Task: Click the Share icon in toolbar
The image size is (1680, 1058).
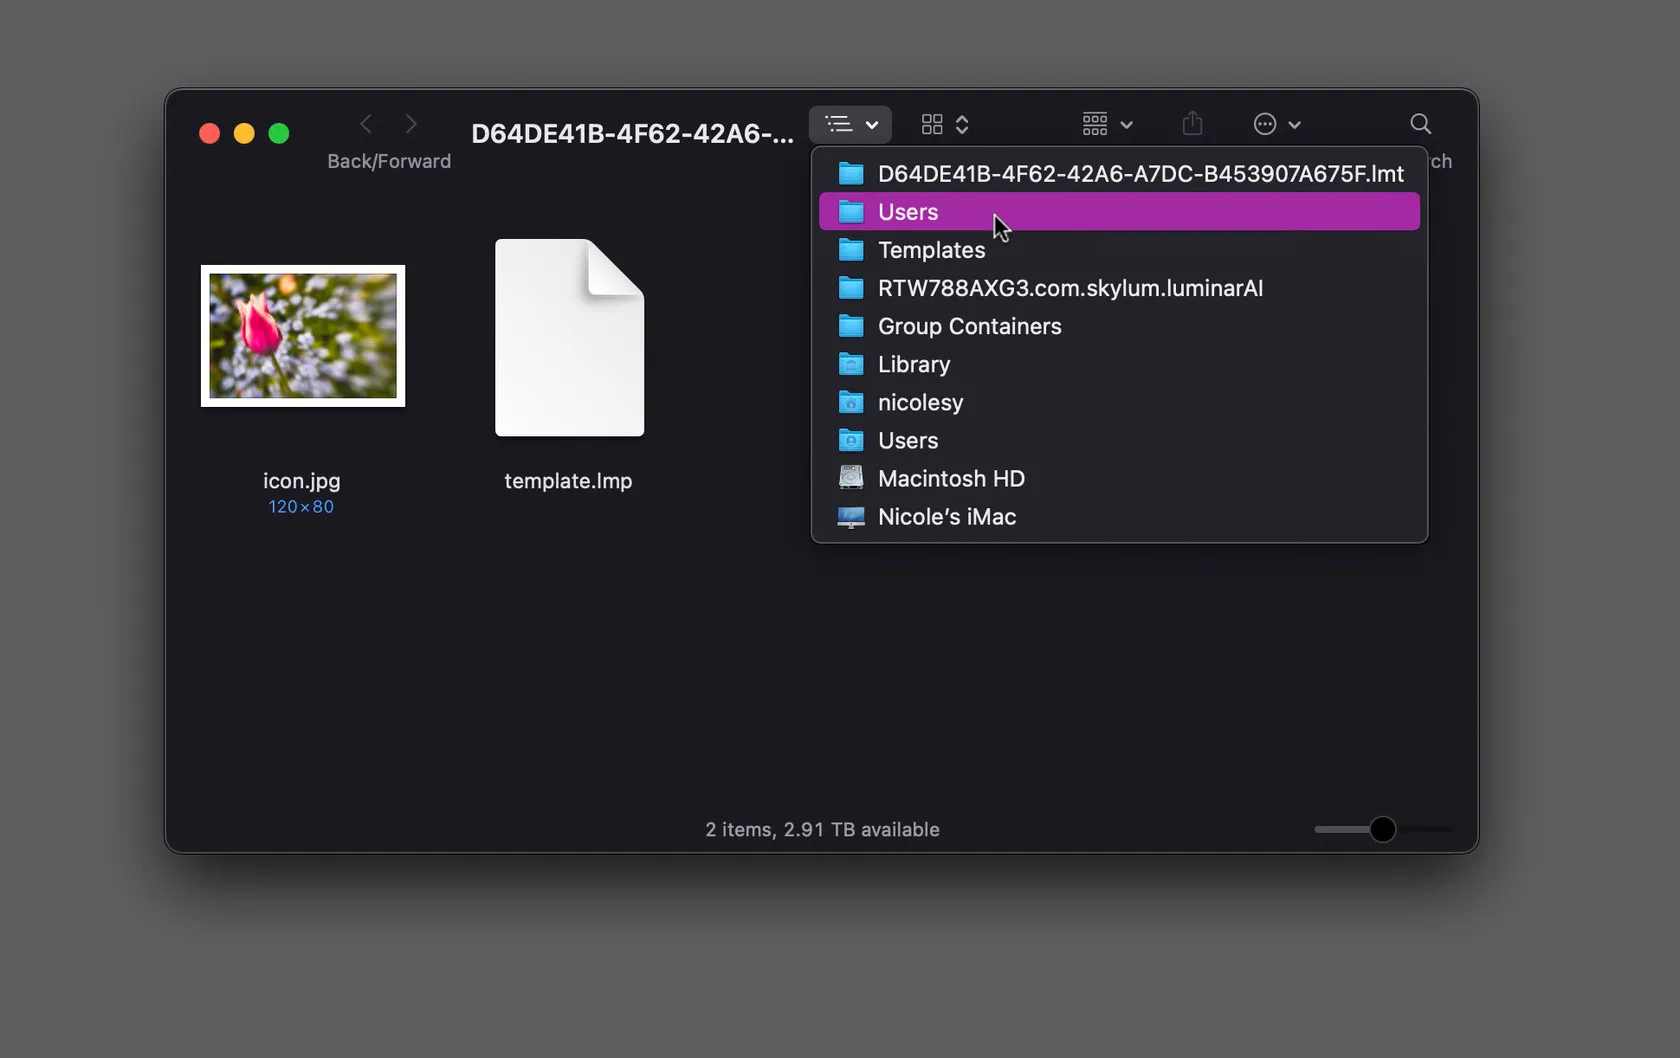Action: 1192,124
